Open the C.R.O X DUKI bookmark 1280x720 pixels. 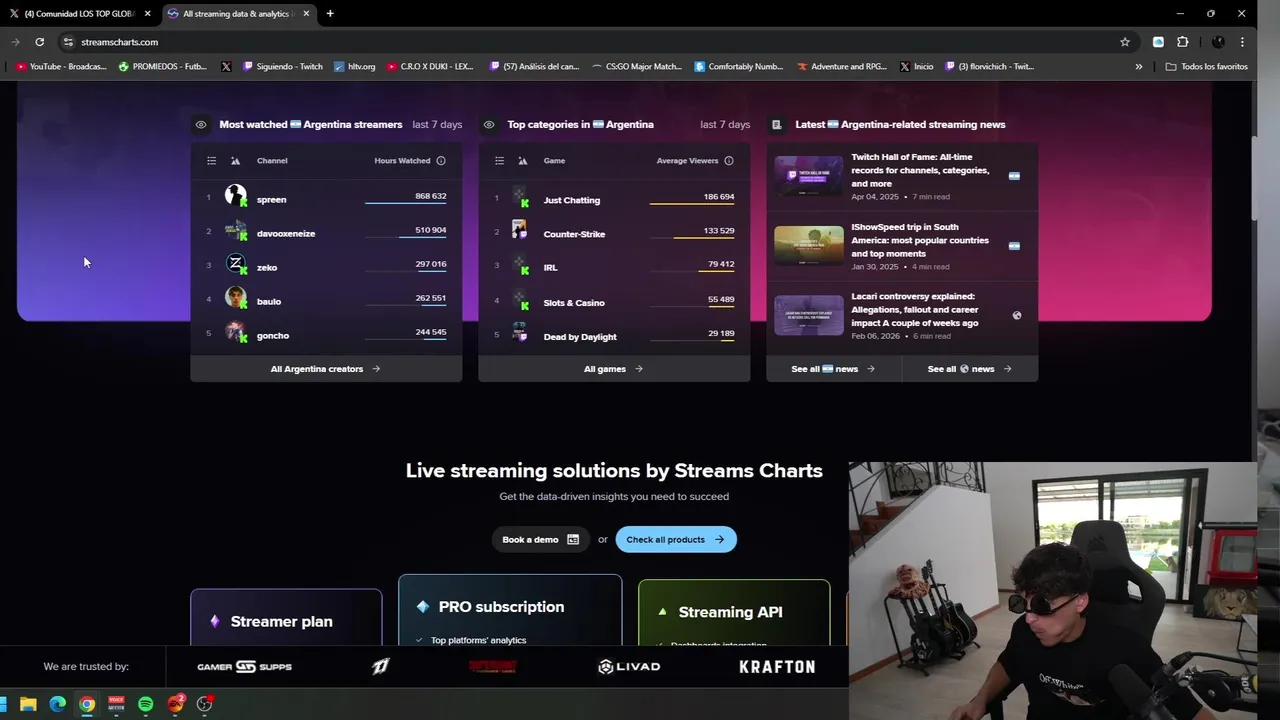pos(431,67)
